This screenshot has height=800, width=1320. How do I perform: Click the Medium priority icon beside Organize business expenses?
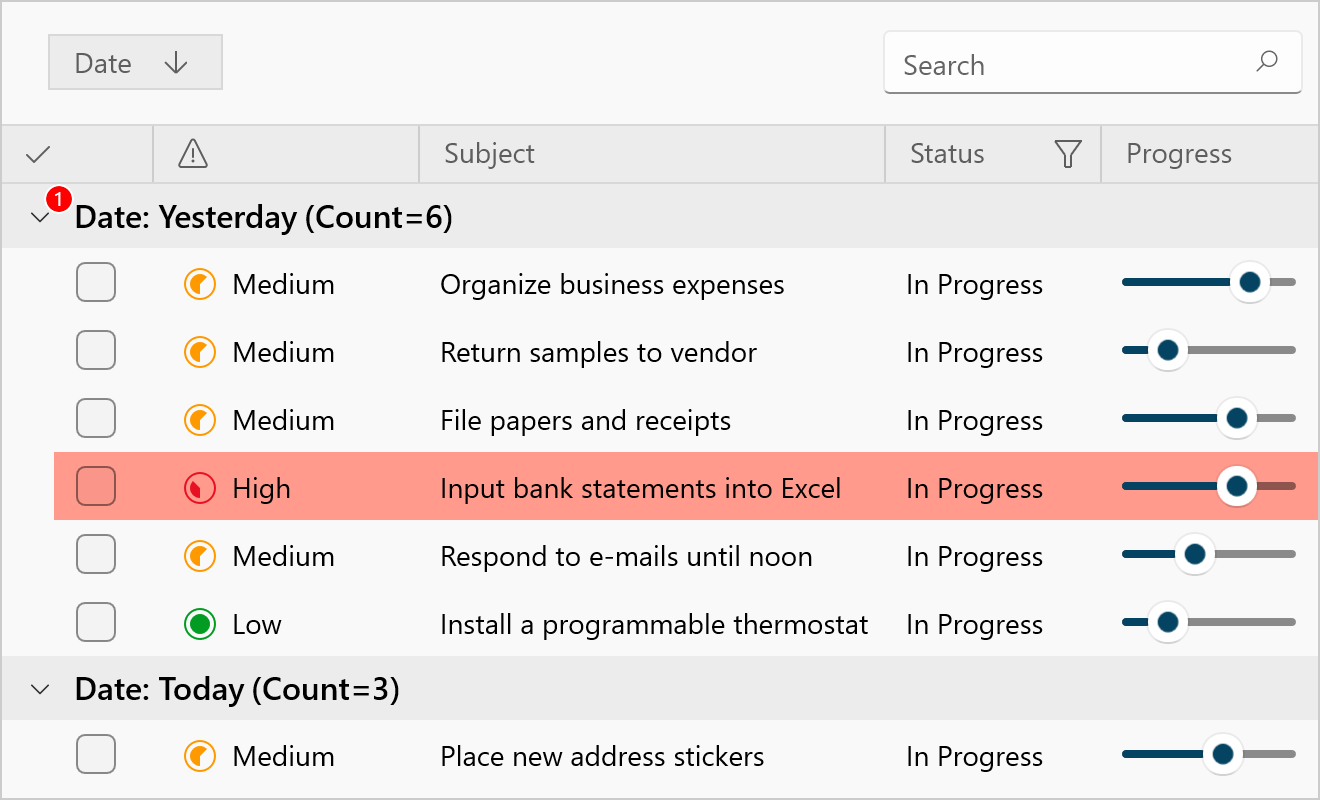coord(199,283)
